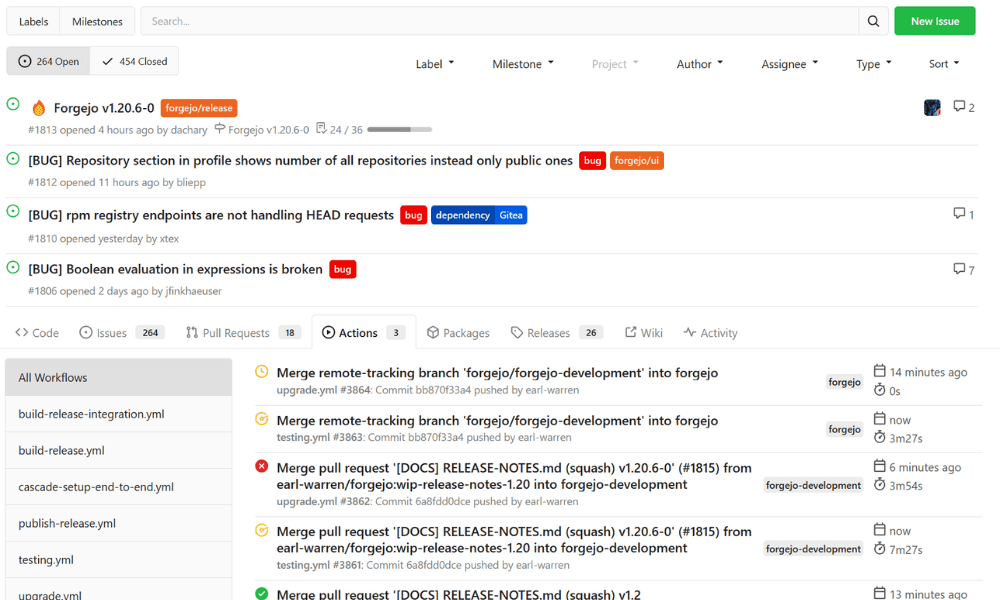Click running status icon of run #3863
Viewport: 1000px width, 600px height.
(x=261, y=419)
